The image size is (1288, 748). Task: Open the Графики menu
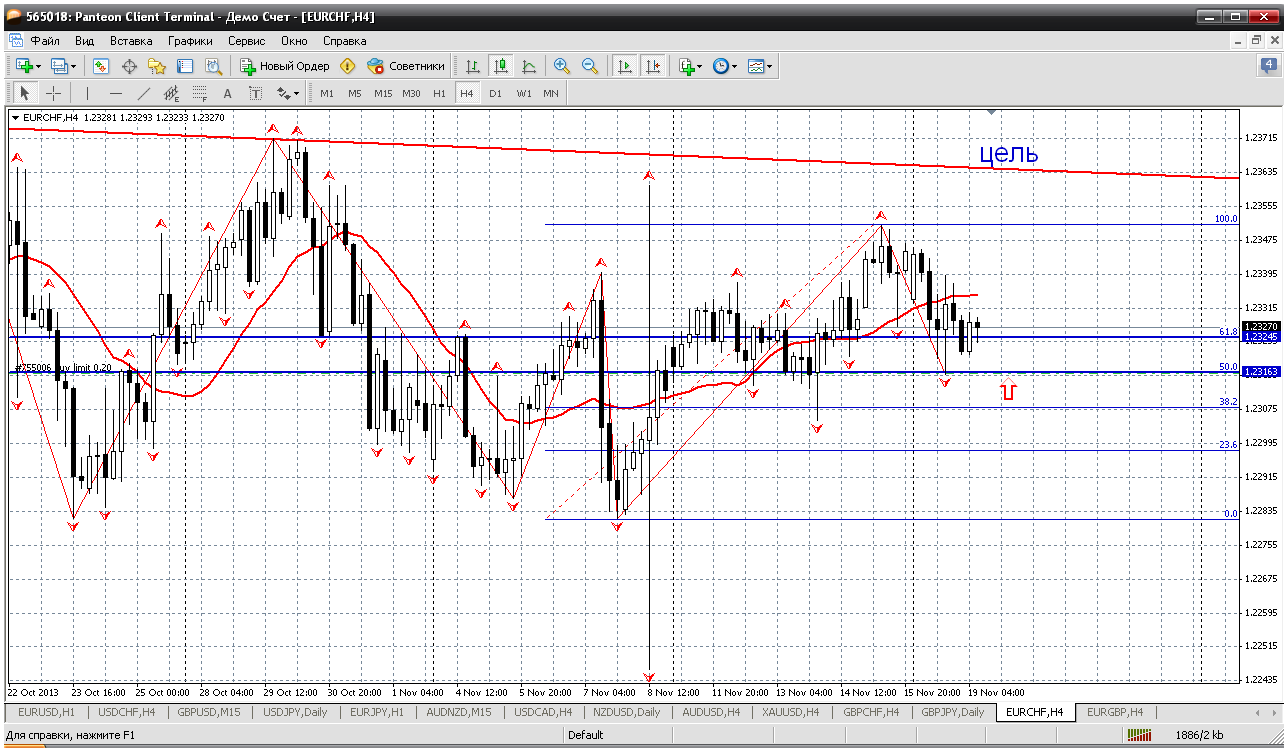pos(190,41)
